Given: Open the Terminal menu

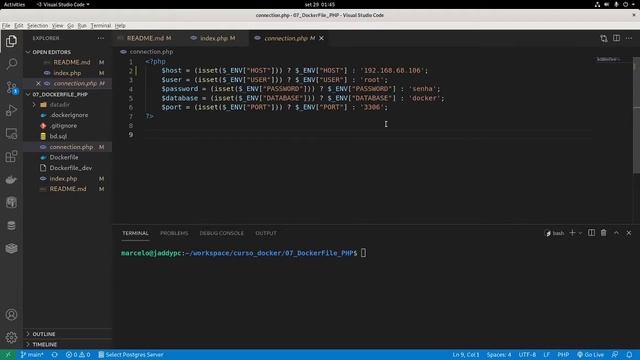Looking at the screenshot, I should [x=101, y=25].
